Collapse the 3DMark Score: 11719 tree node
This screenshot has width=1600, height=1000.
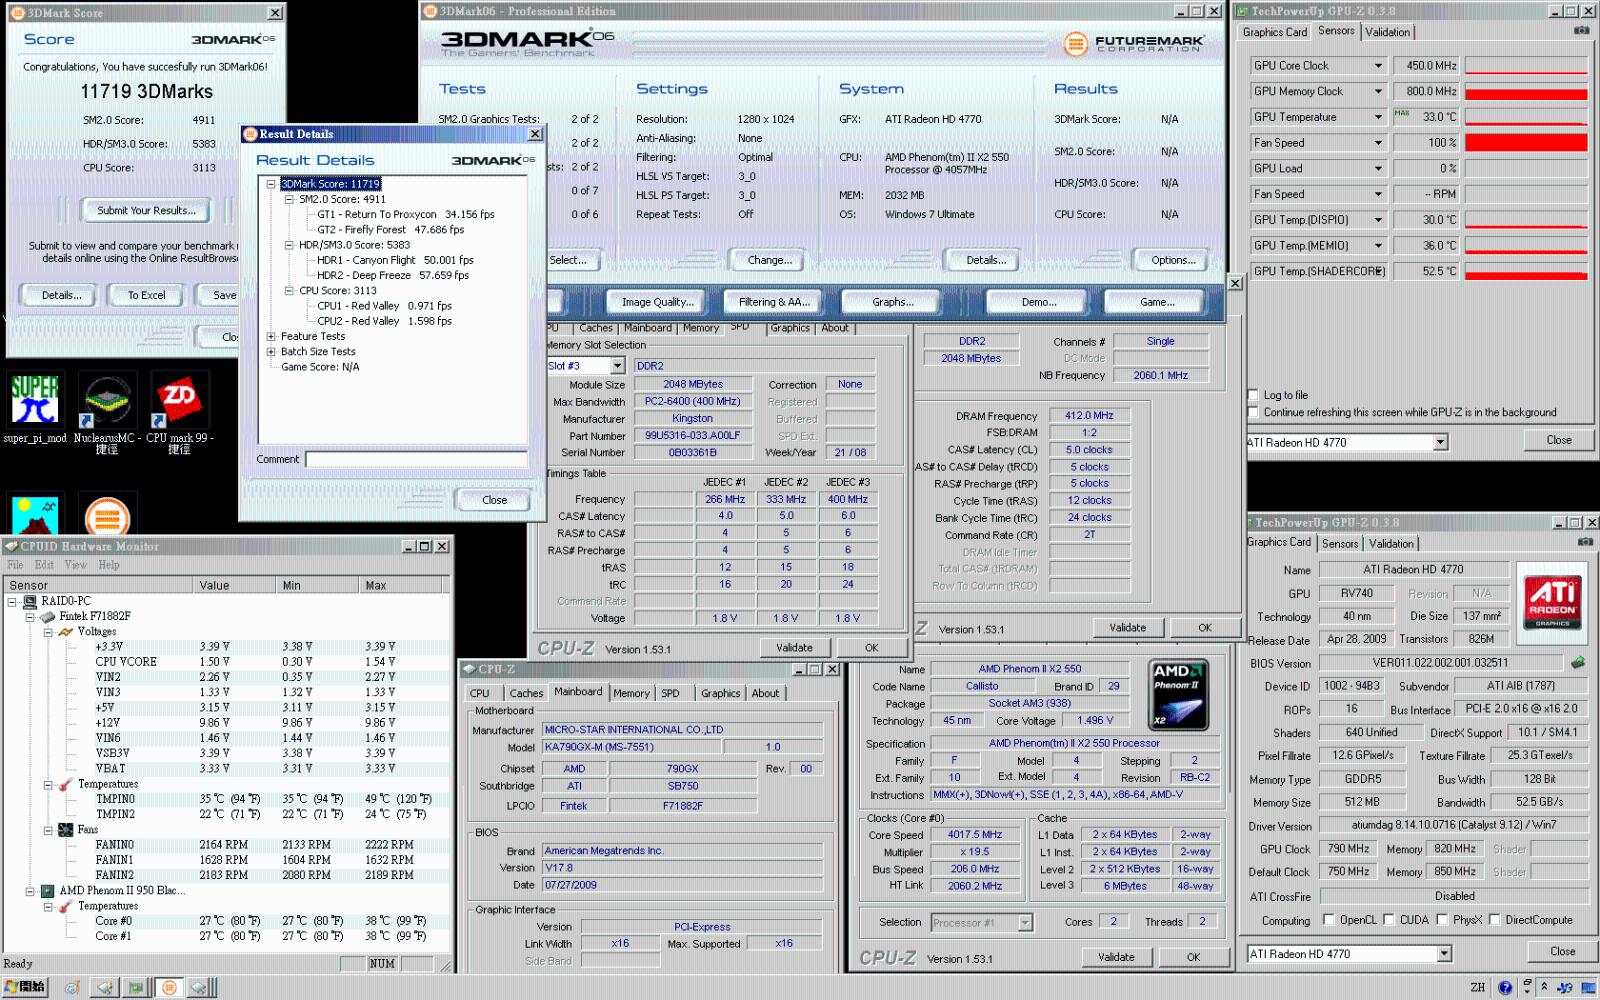[271, 184]
